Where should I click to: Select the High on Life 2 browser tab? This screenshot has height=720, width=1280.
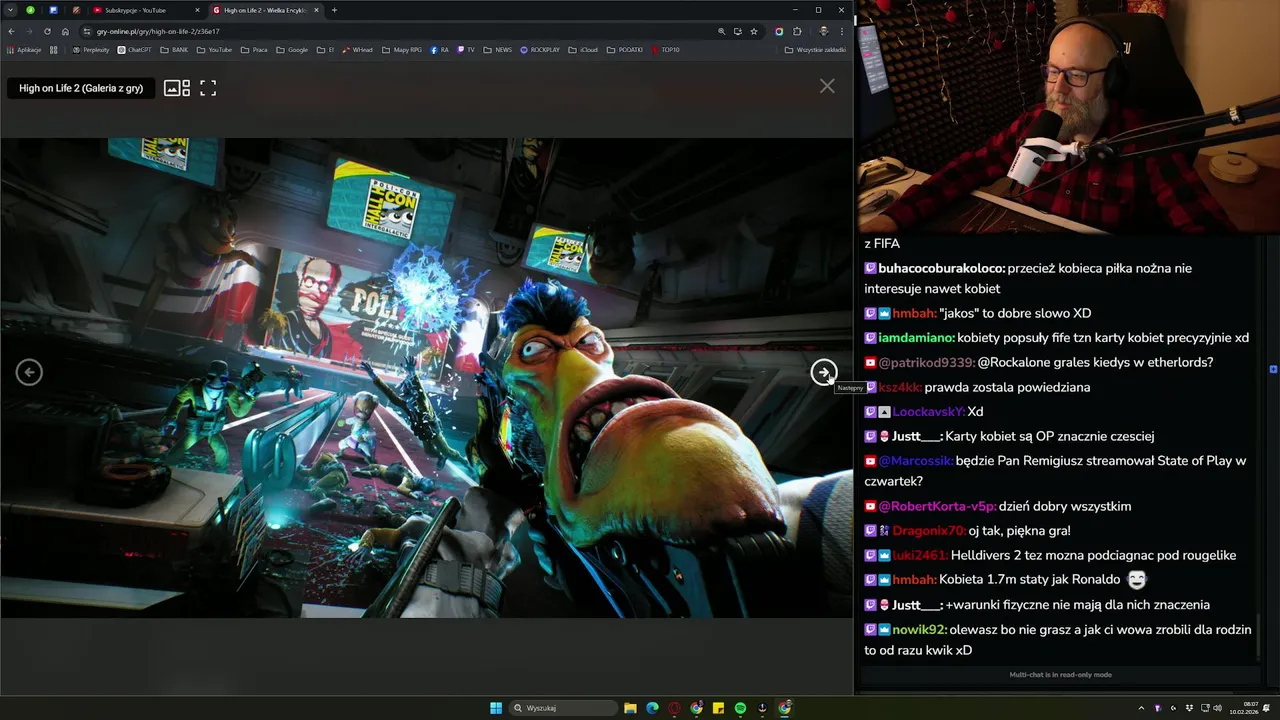(265, 10)
